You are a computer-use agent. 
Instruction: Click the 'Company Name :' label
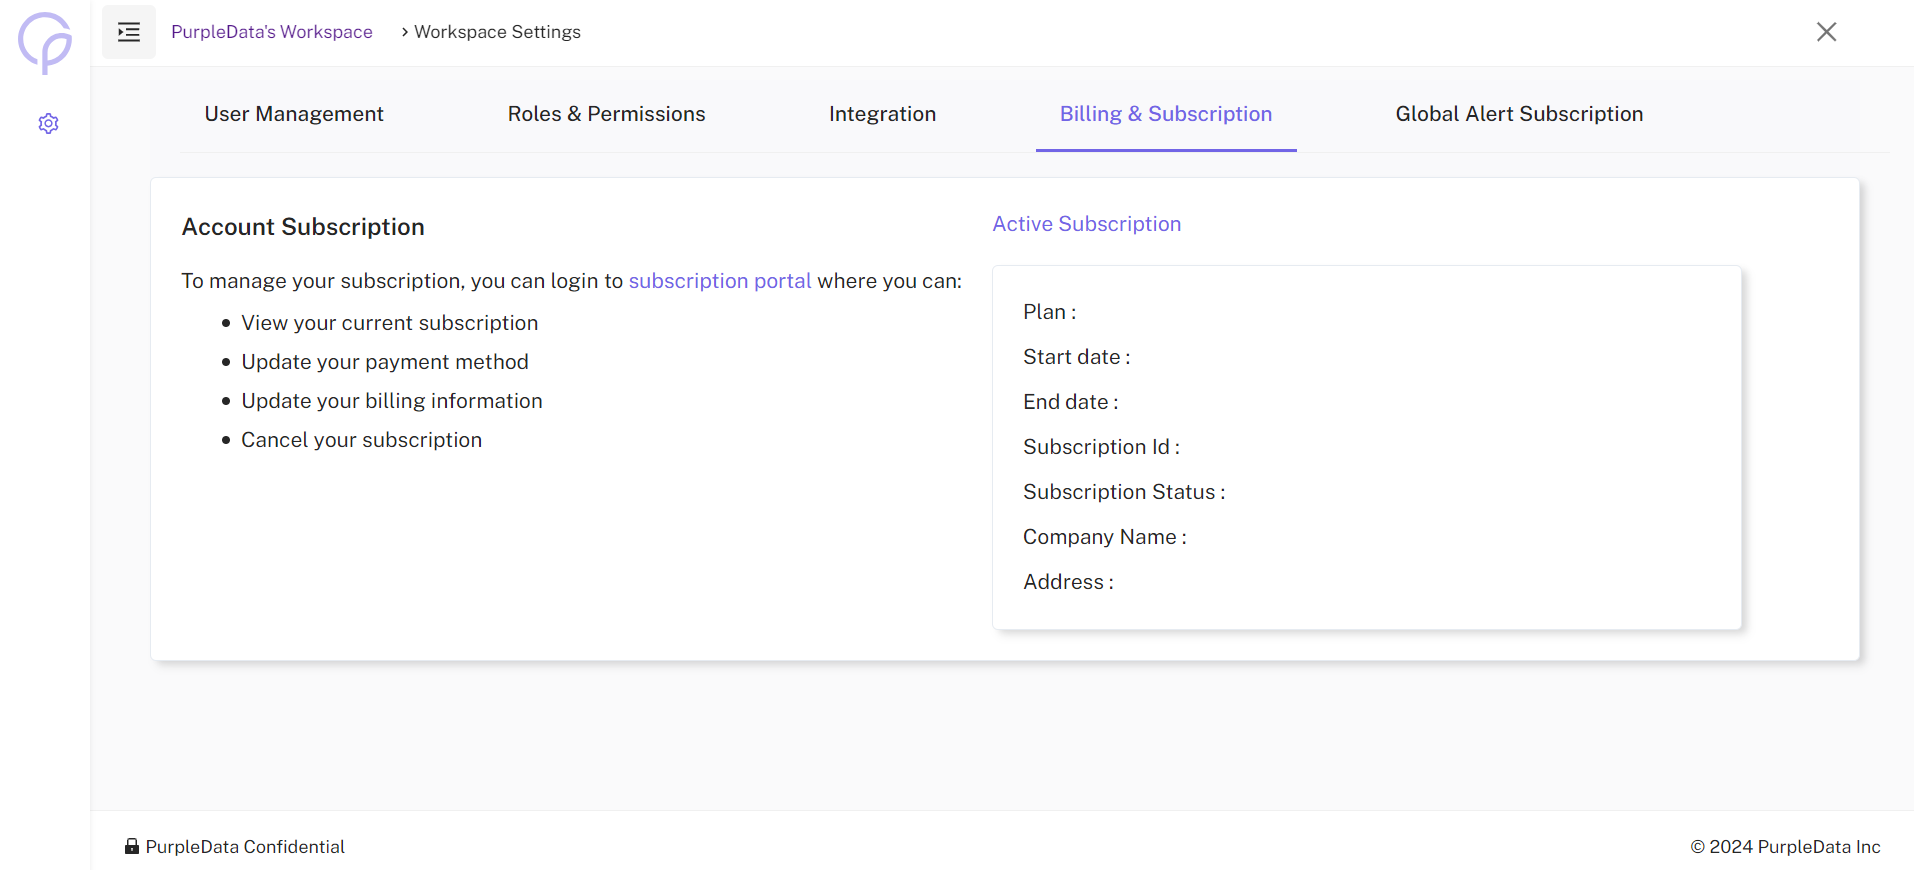click(x=1105, y=537)
